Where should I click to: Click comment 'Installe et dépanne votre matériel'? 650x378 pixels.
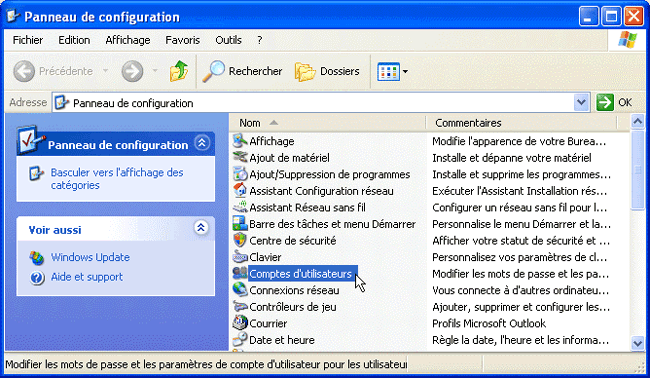click(512, 158)
